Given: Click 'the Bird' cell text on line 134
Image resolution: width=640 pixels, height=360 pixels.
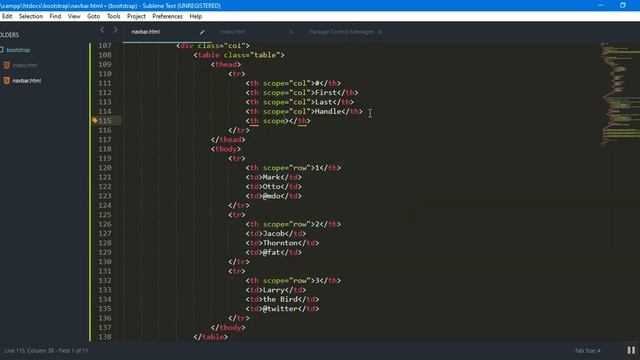Looking at the screenshot, I should tap(280, 299).
